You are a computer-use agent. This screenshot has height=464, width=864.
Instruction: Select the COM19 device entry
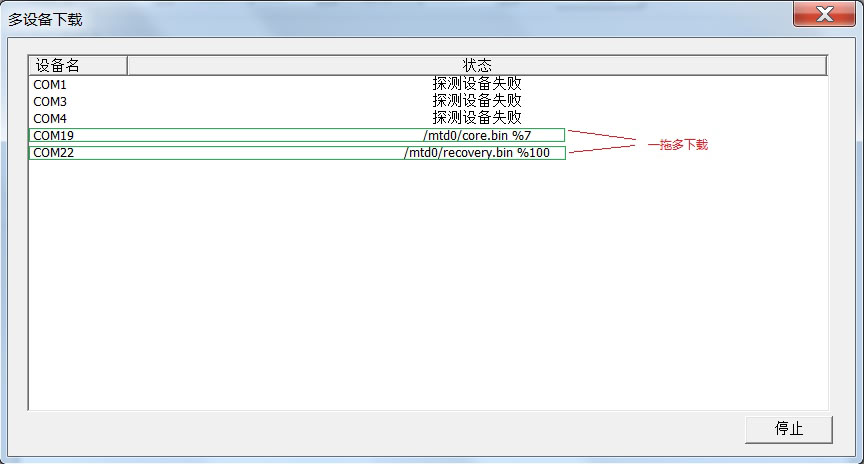pos(53,135)
